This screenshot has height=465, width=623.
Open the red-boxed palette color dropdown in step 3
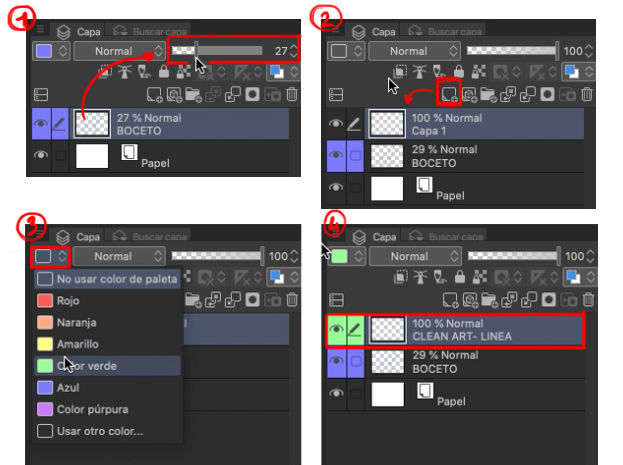tap(50, 256)
